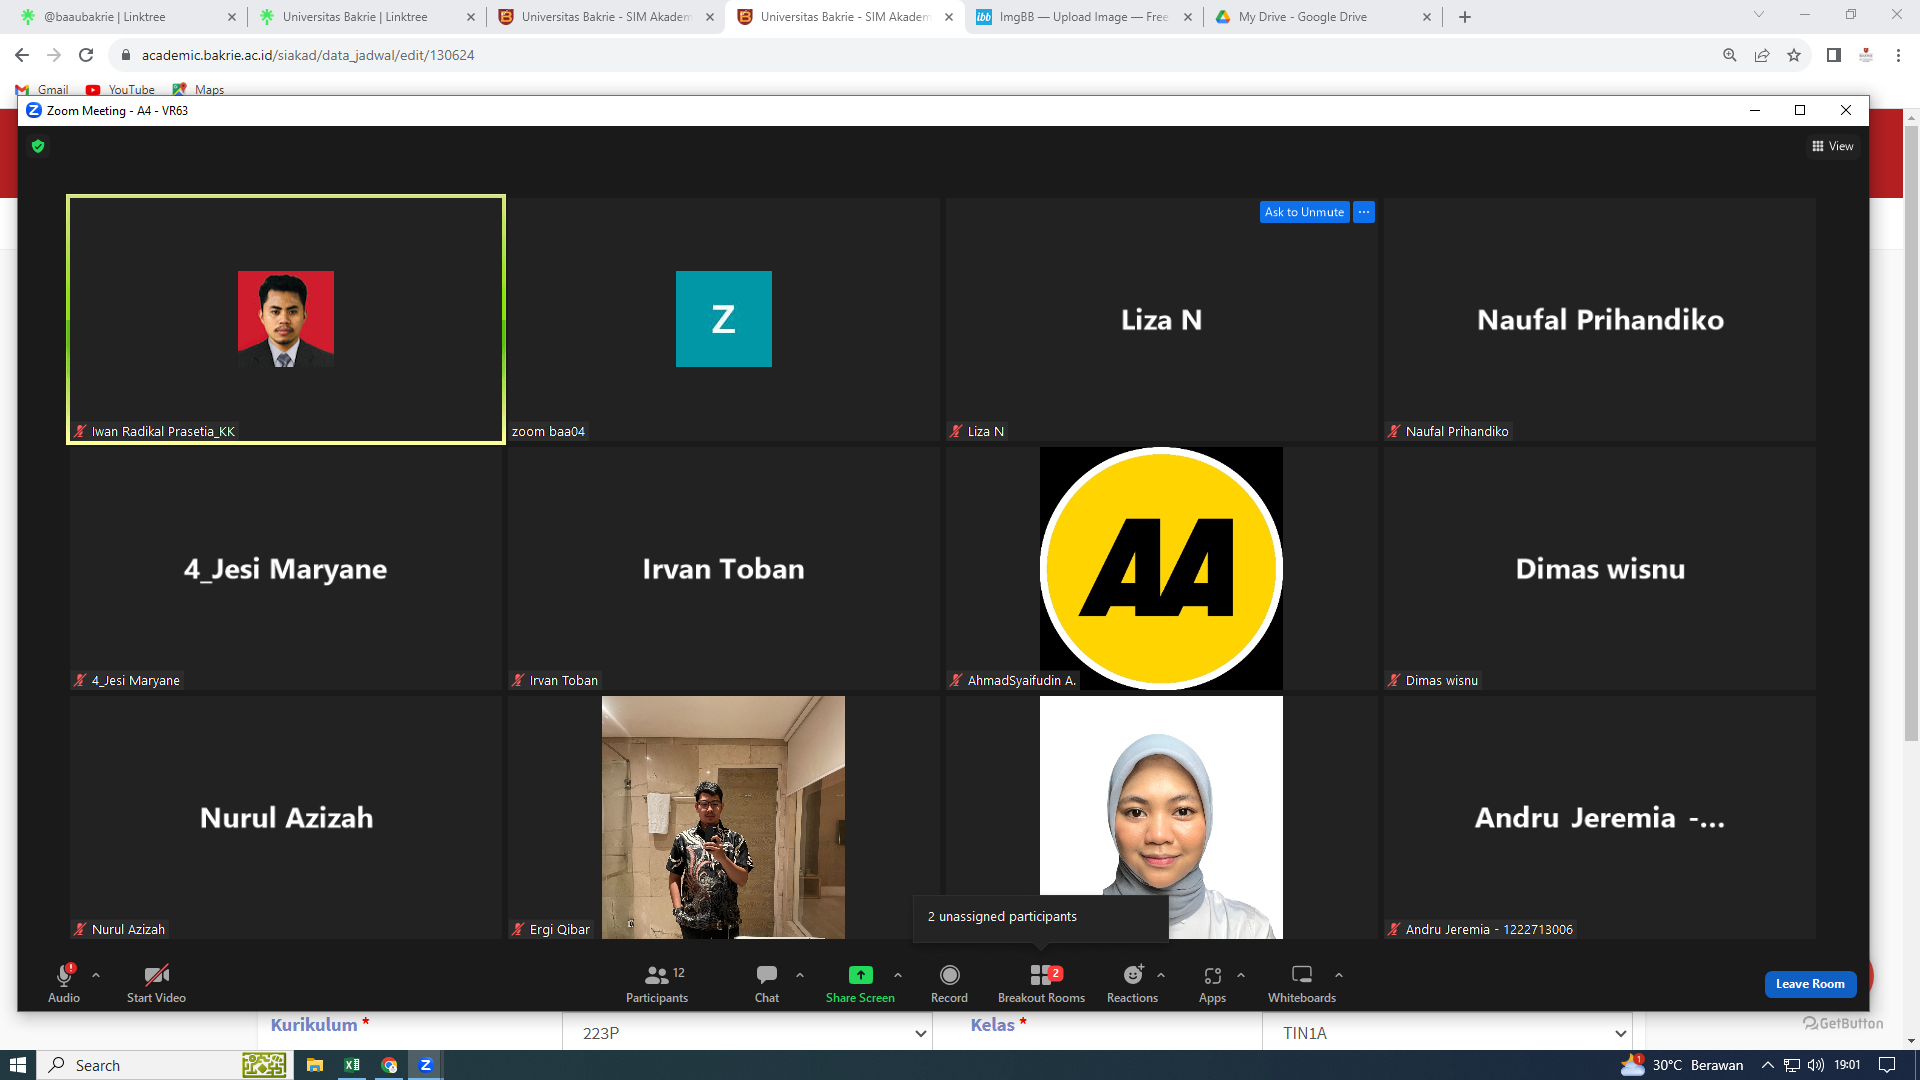Open Gmail bookmark
The image size is (1920, 1080).
[42, 89]
